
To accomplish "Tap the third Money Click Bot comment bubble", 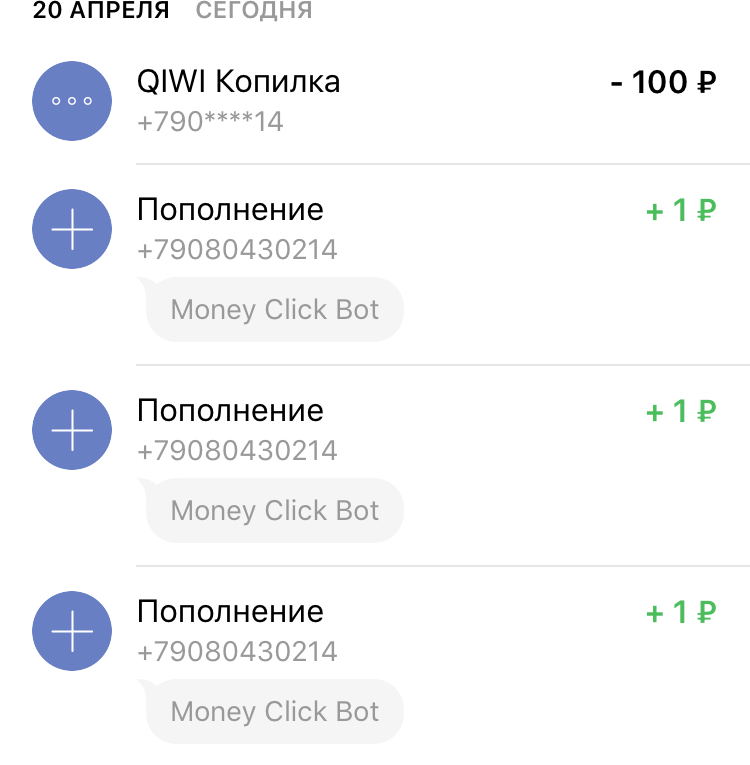I will pos(275,711).
